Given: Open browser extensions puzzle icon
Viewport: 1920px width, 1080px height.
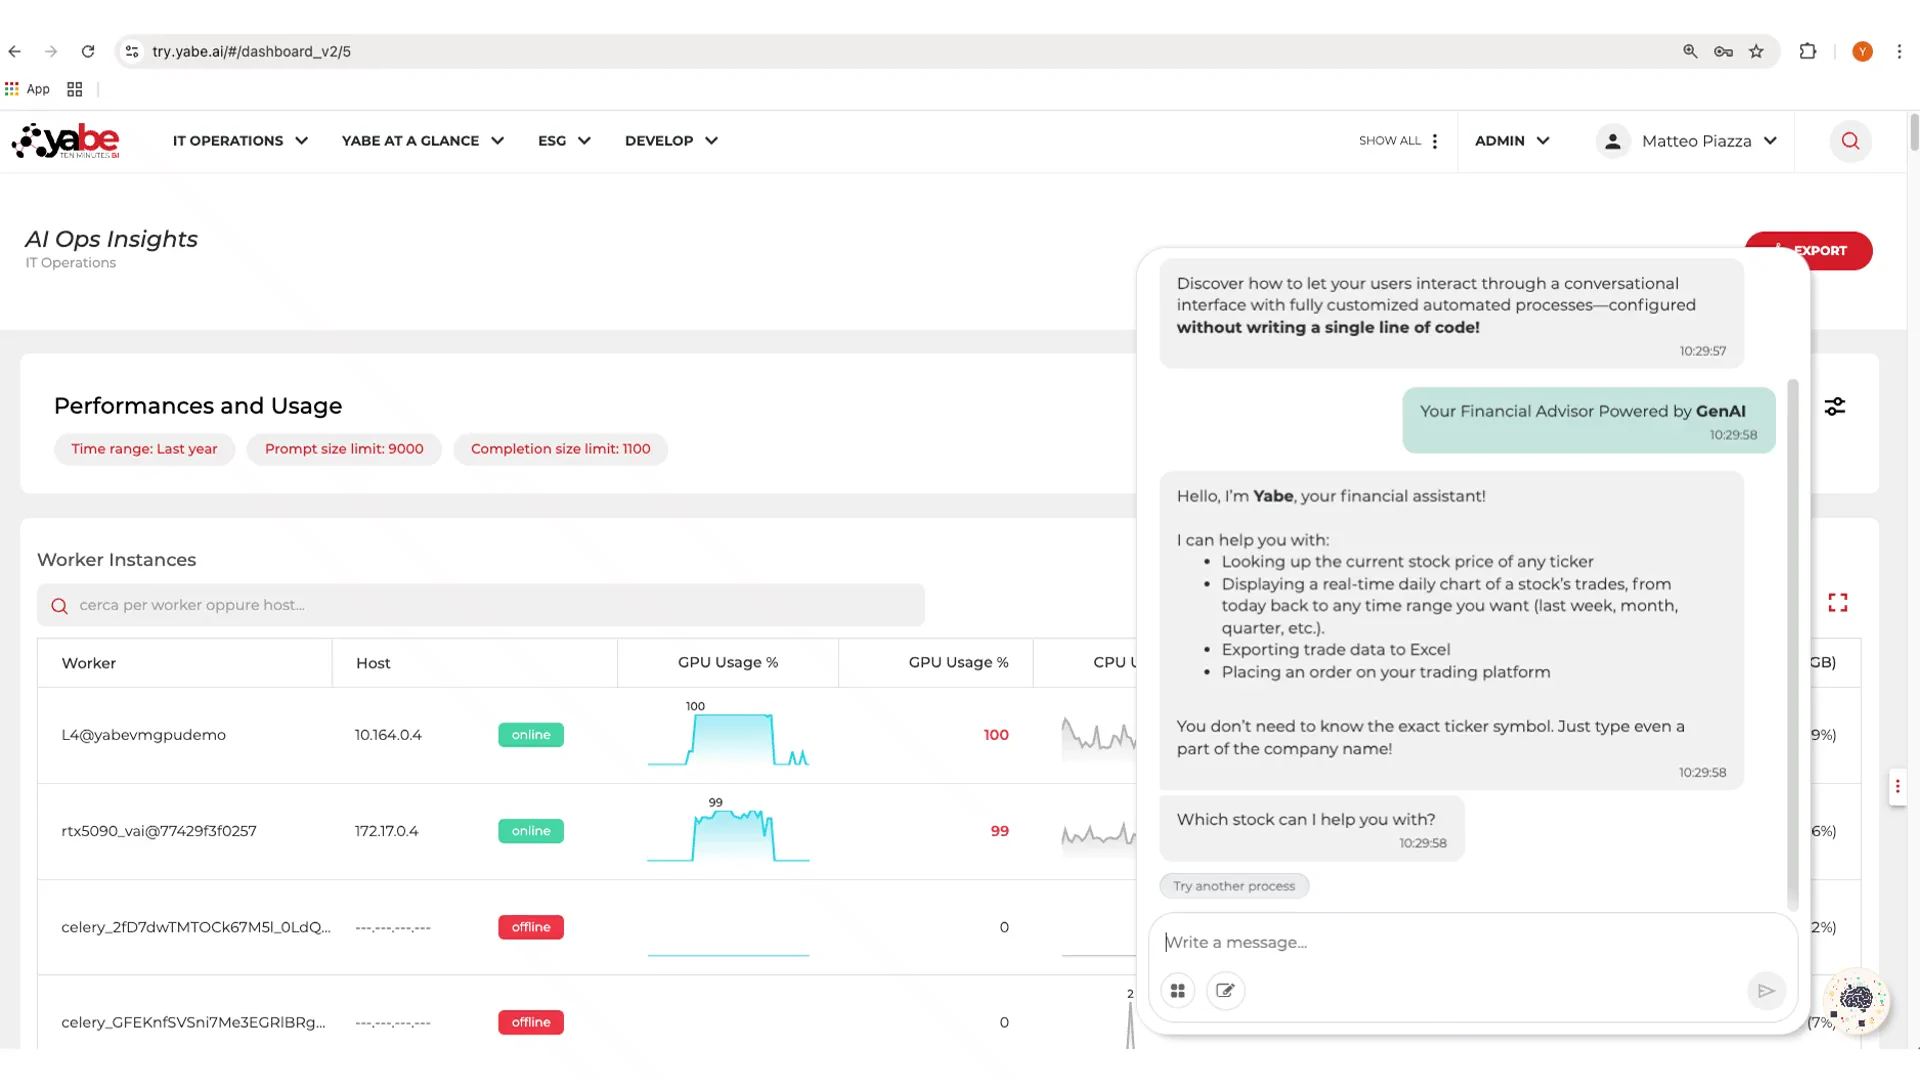Looking at the screenshot, I should point(1807,51).
